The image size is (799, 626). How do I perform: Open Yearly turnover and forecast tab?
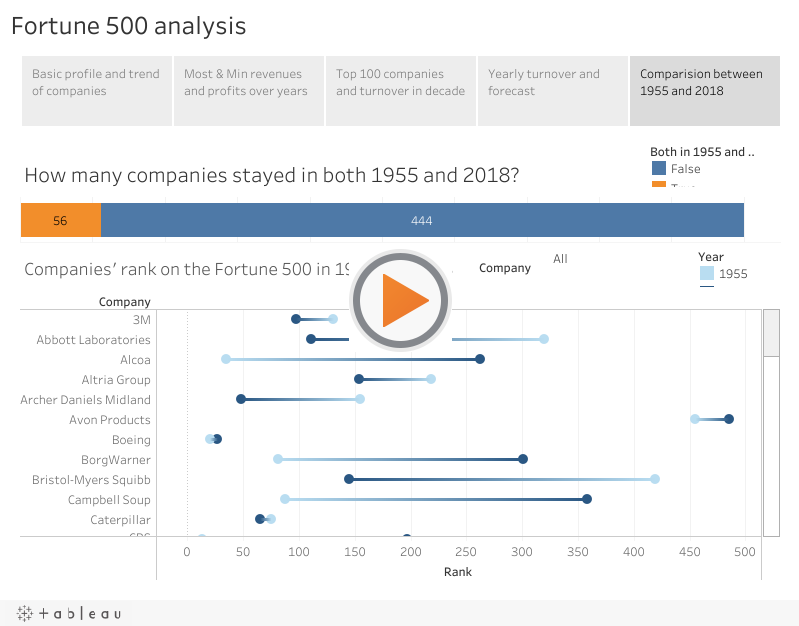552,91
